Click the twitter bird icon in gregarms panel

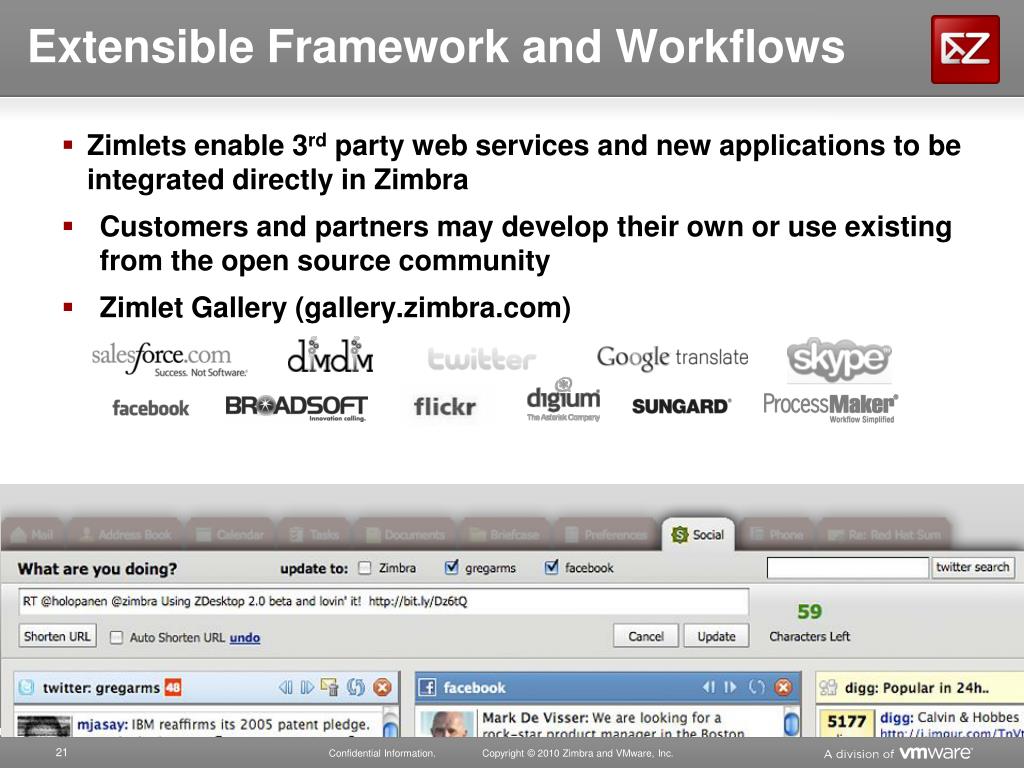click(x=26, y=688)
